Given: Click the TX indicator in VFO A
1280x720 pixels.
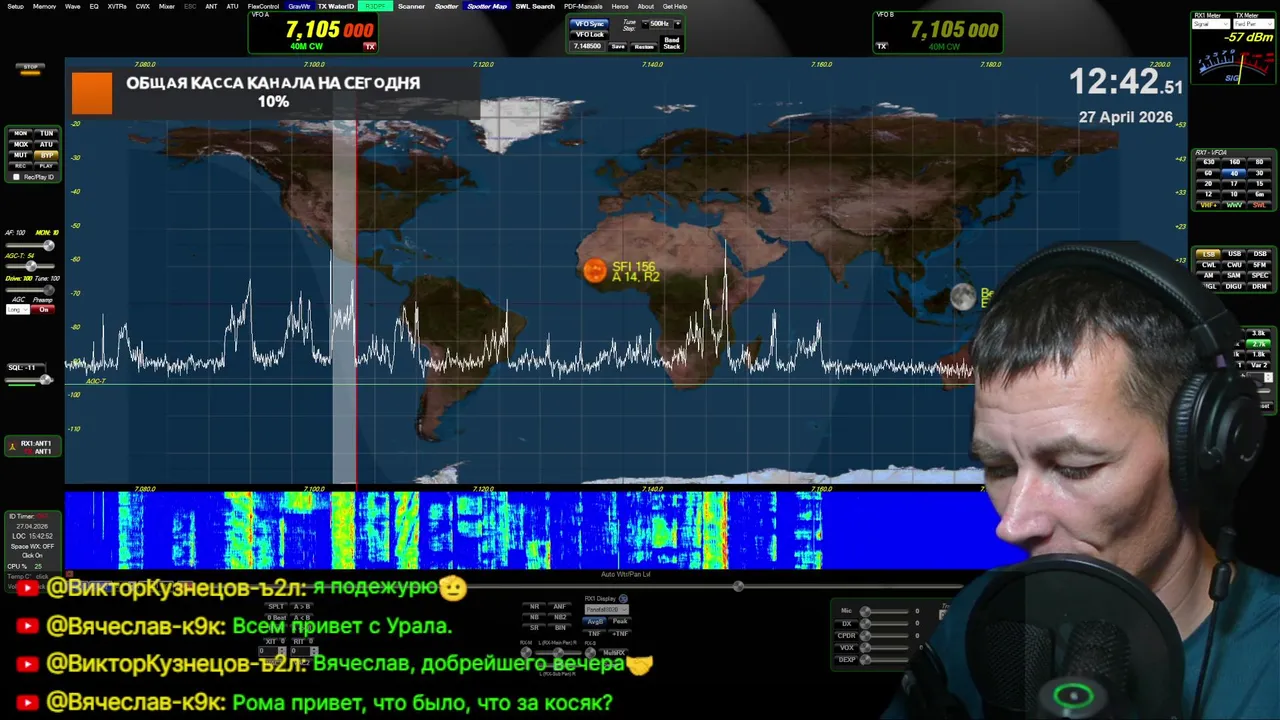Looking at the screenshot, I should pyautogui.click(x=369, y=47).
